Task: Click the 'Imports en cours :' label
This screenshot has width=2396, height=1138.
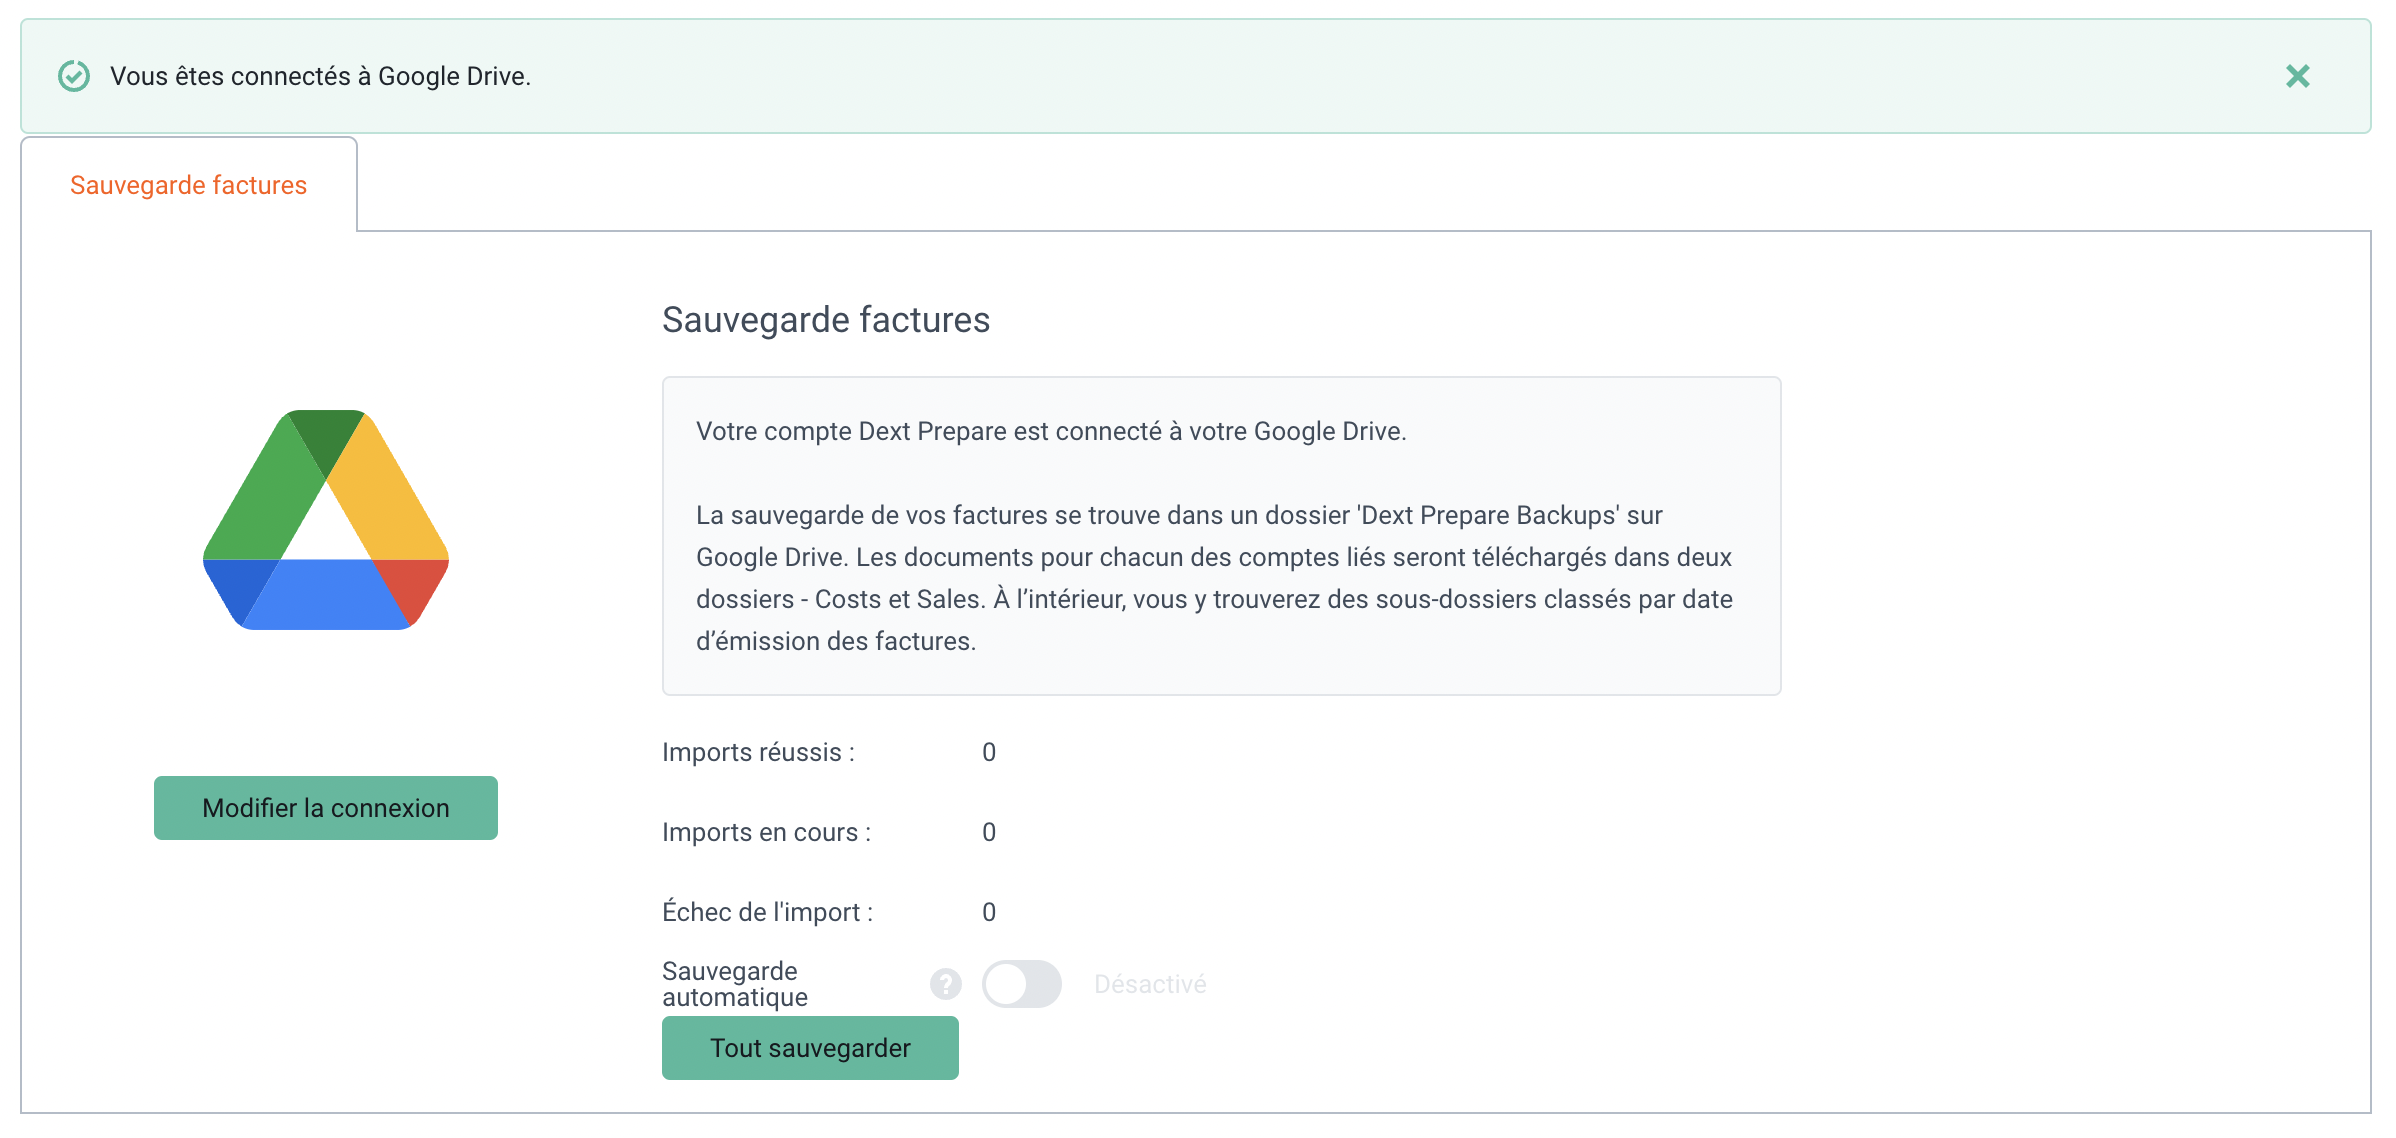Action: 766,832
